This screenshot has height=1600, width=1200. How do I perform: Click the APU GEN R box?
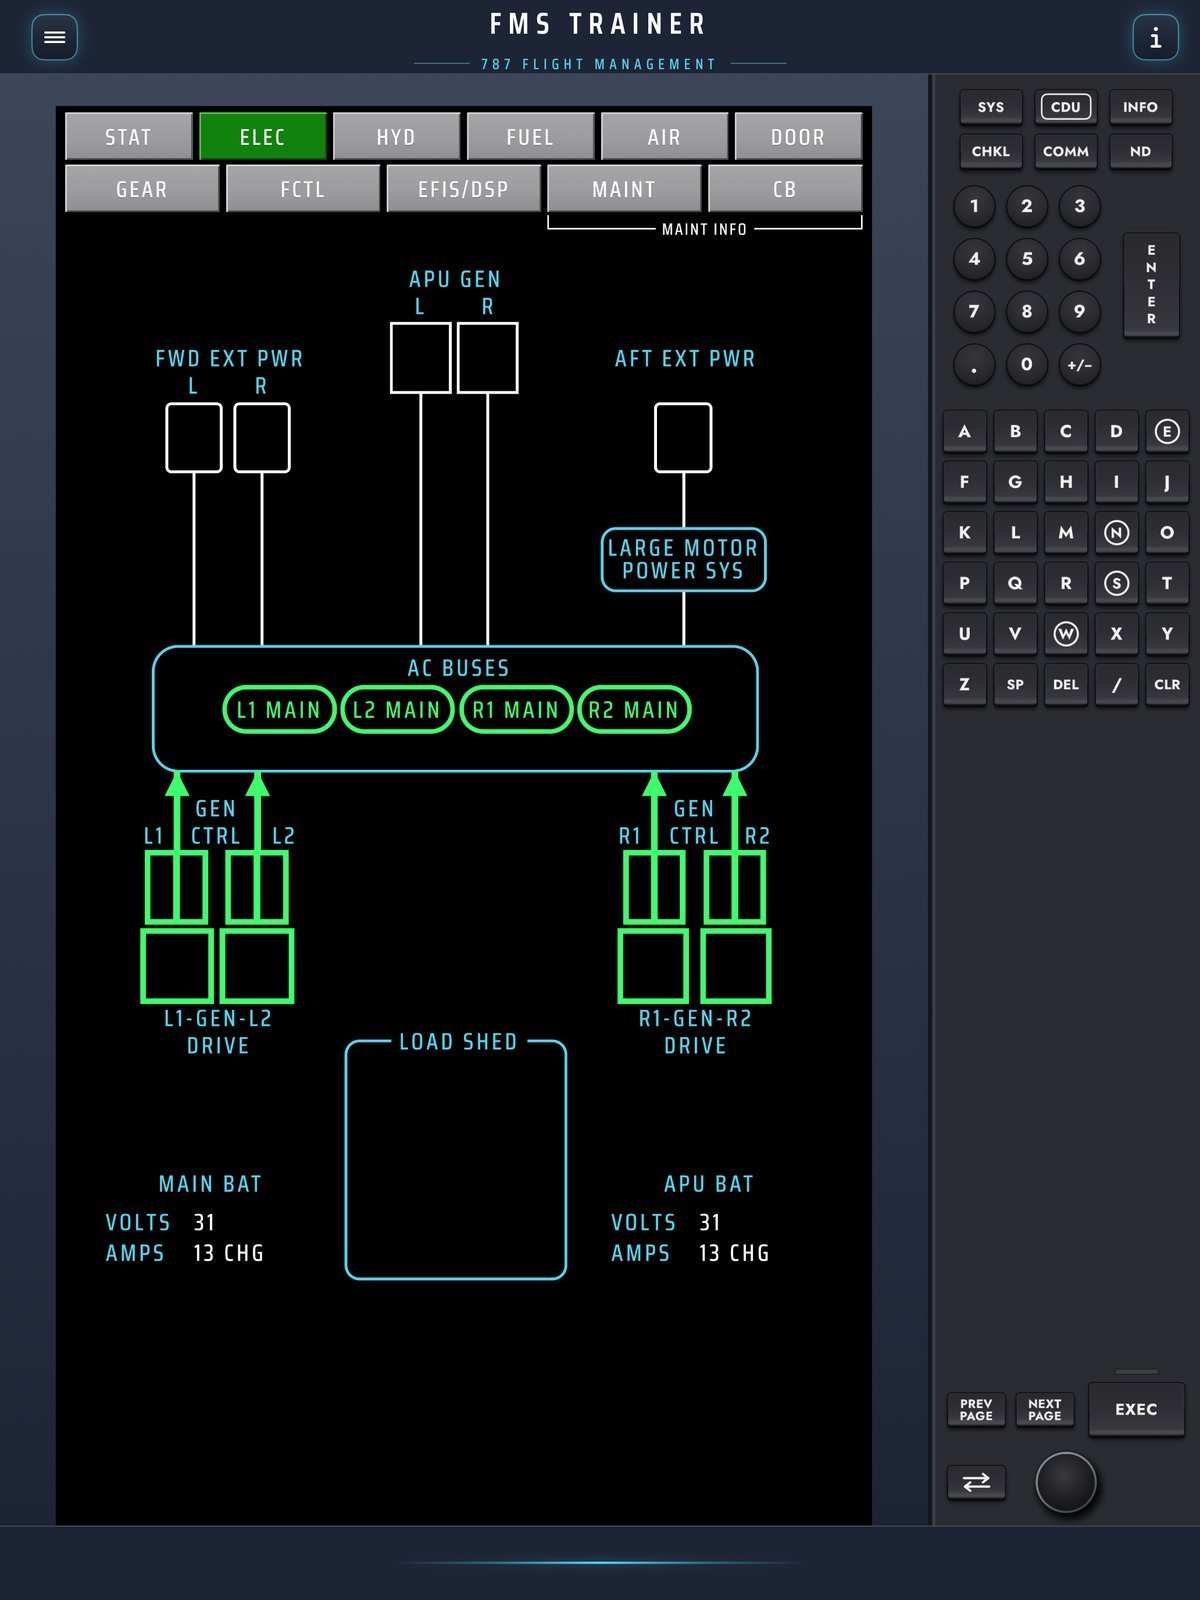click(488, 358)
